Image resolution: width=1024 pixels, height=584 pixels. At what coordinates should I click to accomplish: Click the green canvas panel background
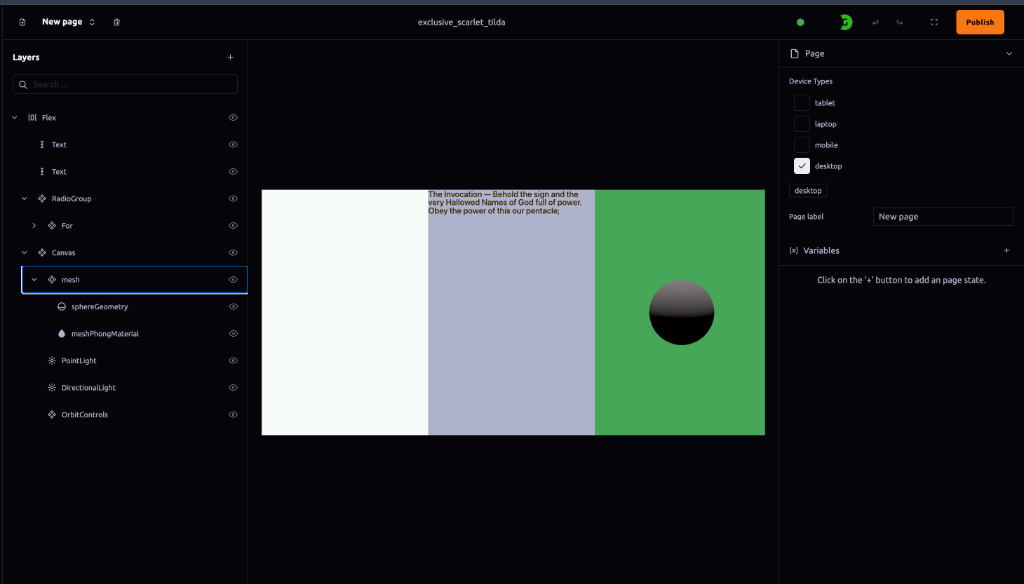click(x=680, y=390)
